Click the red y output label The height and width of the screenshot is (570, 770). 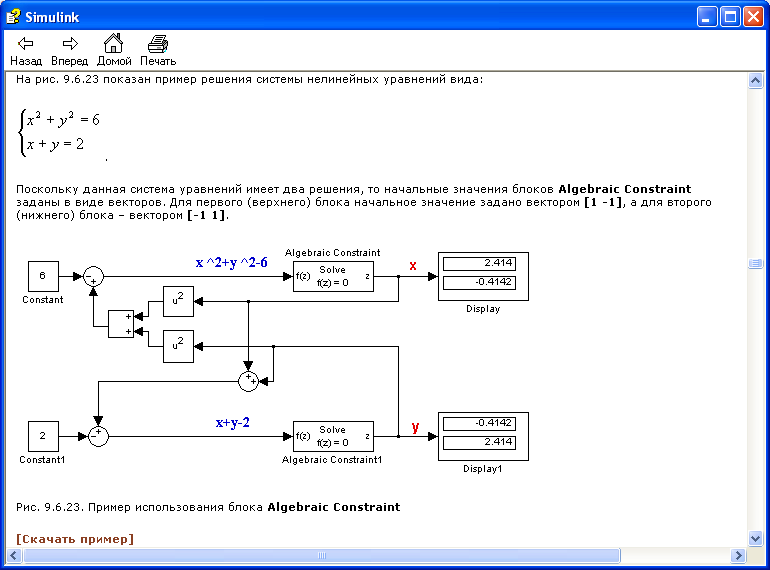click(415, 427)
